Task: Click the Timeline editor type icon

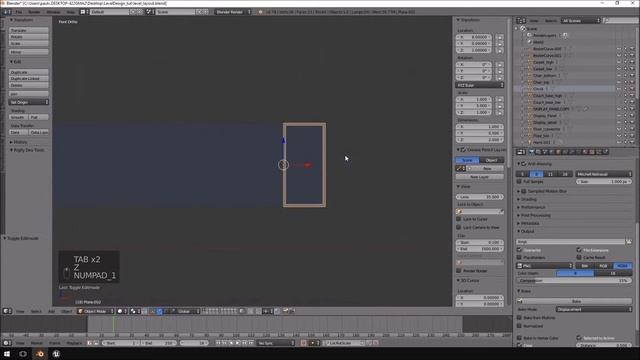Action: point(7,343)
